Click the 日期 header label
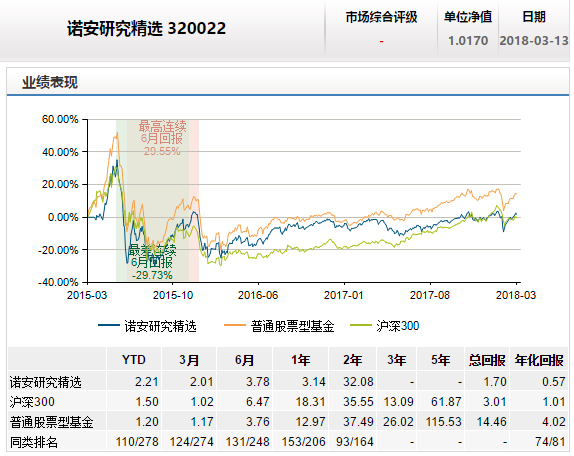Screen dimensions: 574x456 tap(534, 17)
